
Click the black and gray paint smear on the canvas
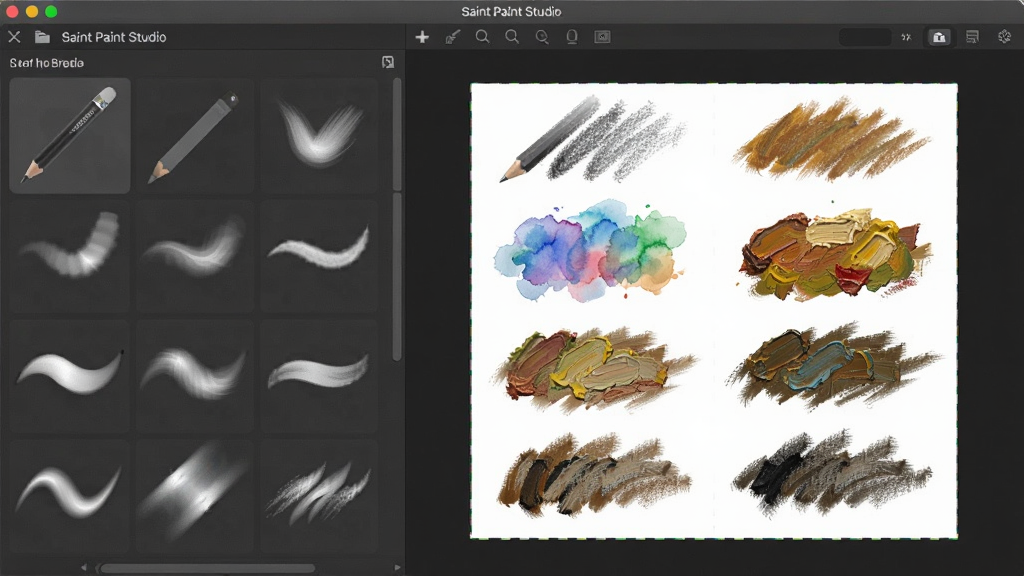tap(833, 472)
